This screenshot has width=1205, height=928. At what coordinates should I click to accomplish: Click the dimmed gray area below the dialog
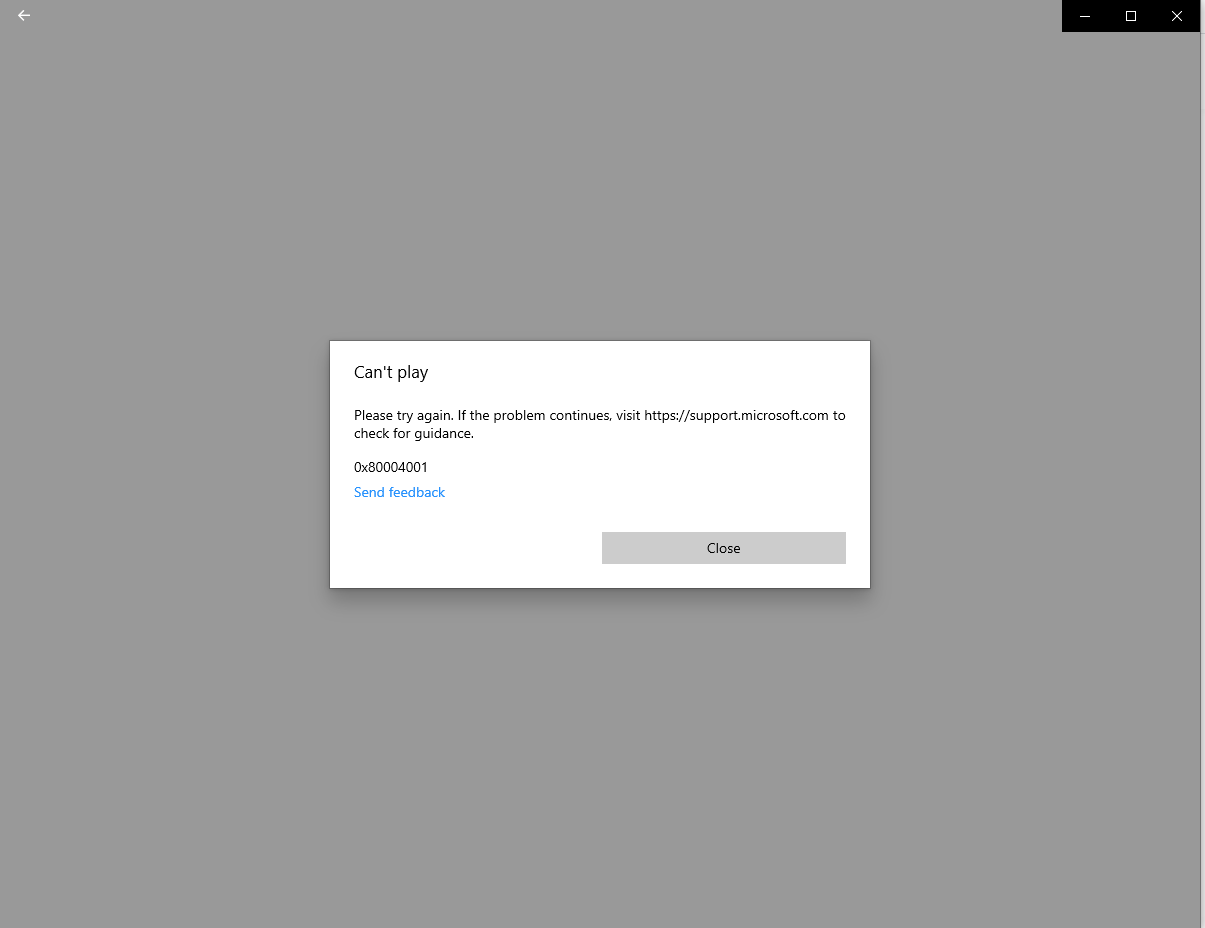(x=600, y=758)
